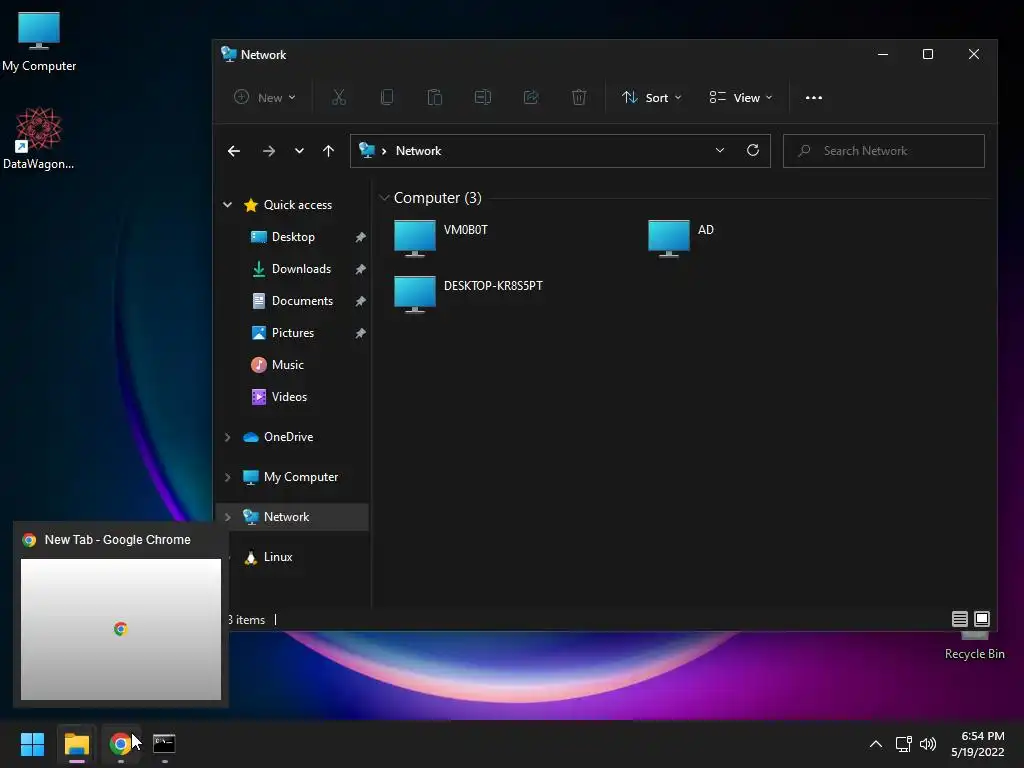Select the AD computer

pos(681,238)
